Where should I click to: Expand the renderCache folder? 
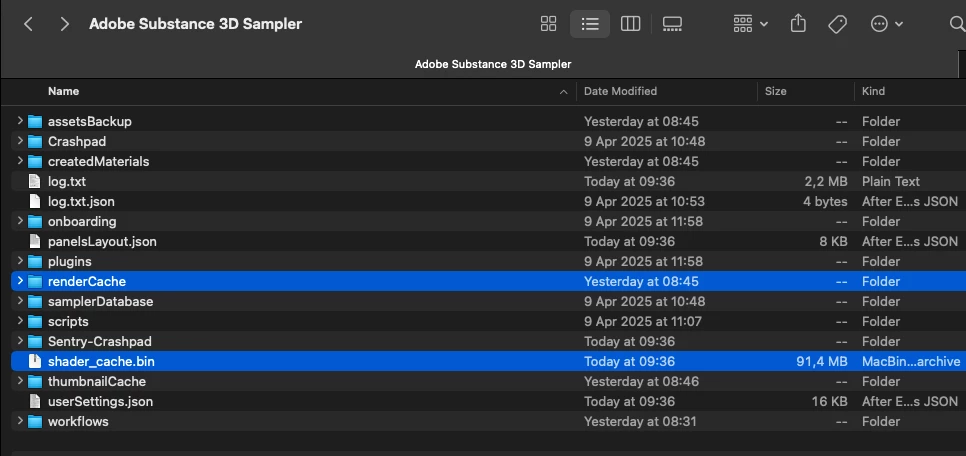click(20, 281)
